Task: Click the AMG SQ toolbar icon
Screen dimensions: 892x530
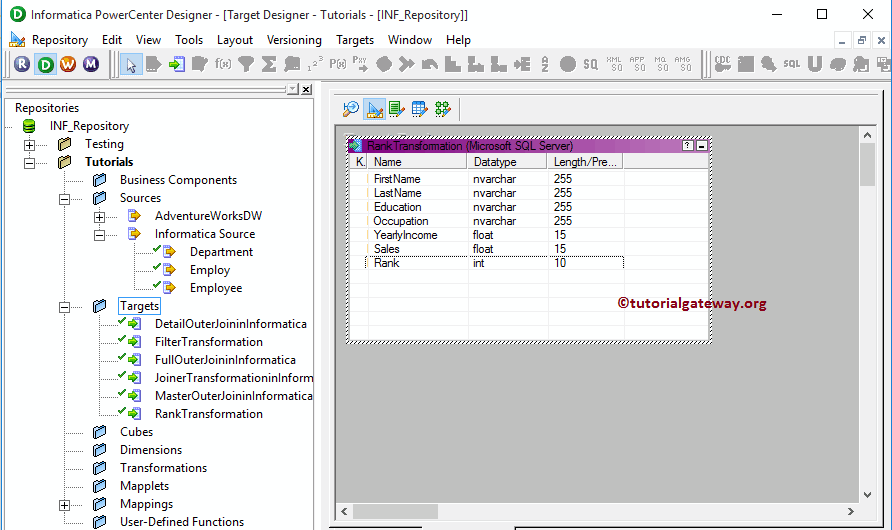Action: (x=683, y=64)
